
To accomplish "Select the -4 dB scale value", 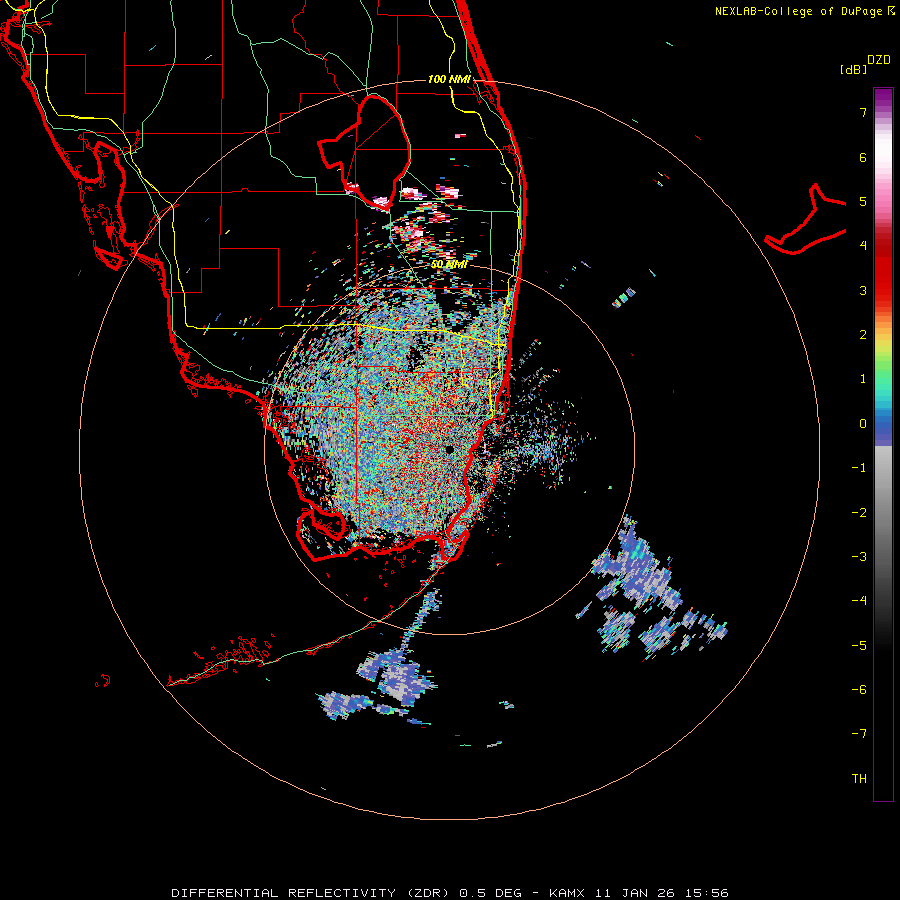I will click(x=859, y=601).
